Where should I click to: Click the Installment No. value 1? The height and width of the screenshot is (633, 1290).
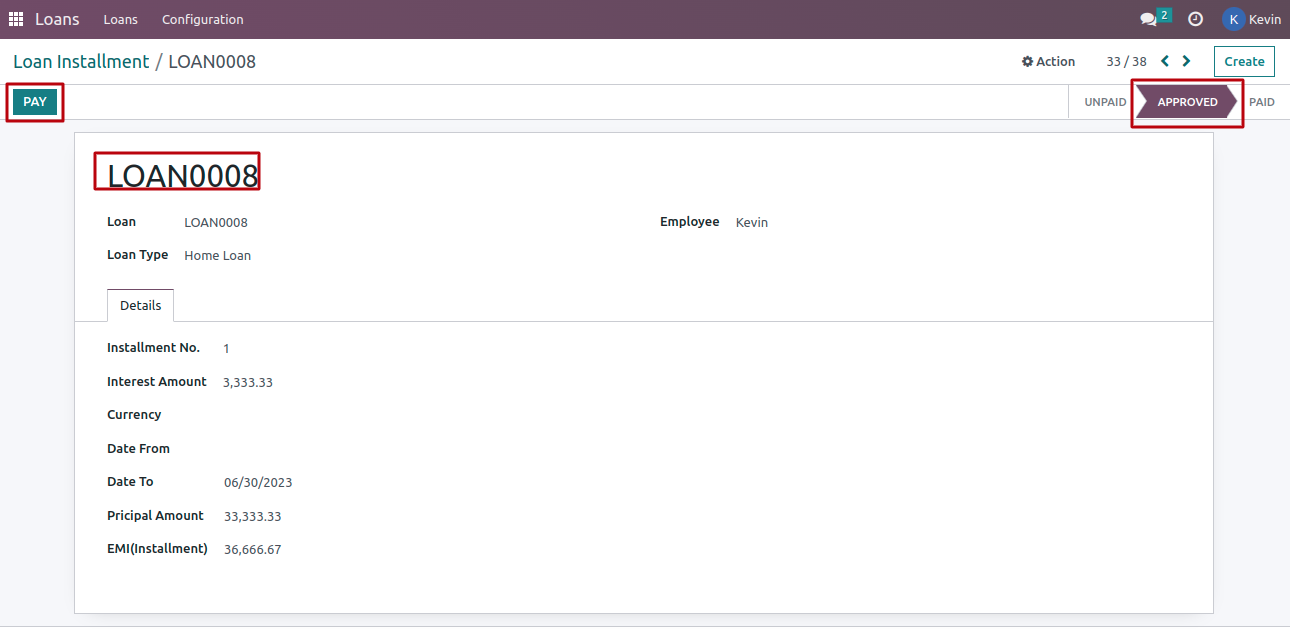(x=227, y=348)
